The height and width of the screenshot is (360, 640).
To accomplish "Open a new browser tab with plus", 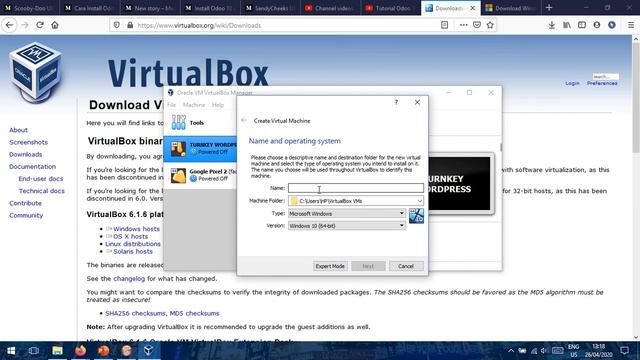I will [x=549, y=8].
